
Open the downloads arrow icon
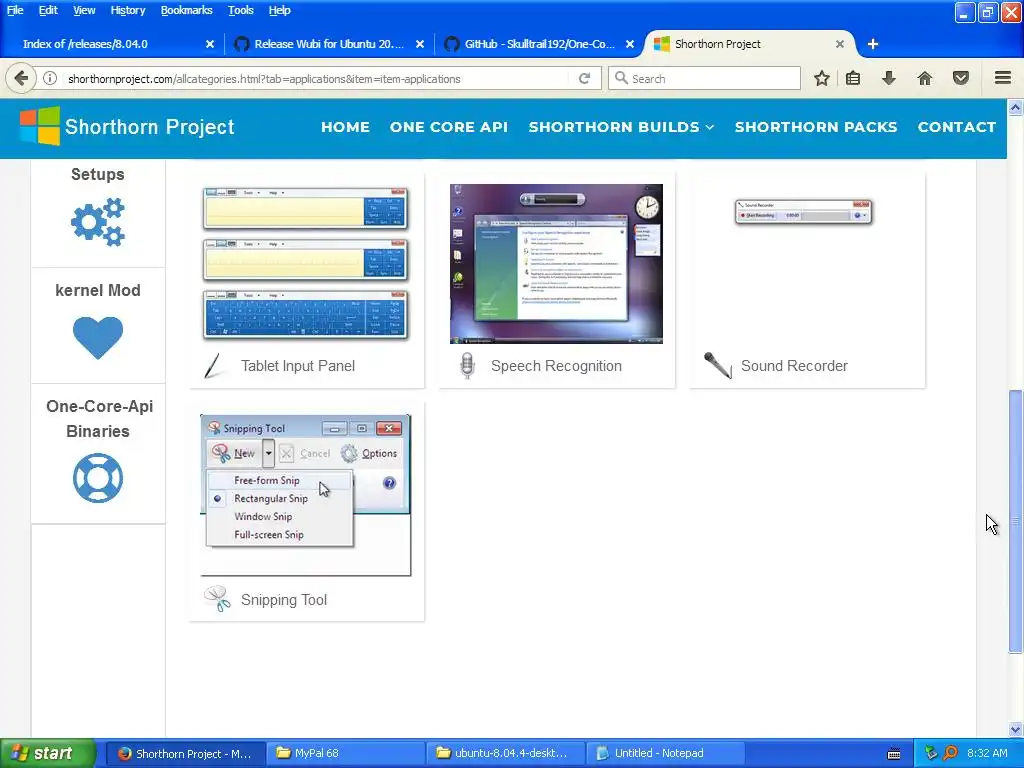click(x=888, y=78)
